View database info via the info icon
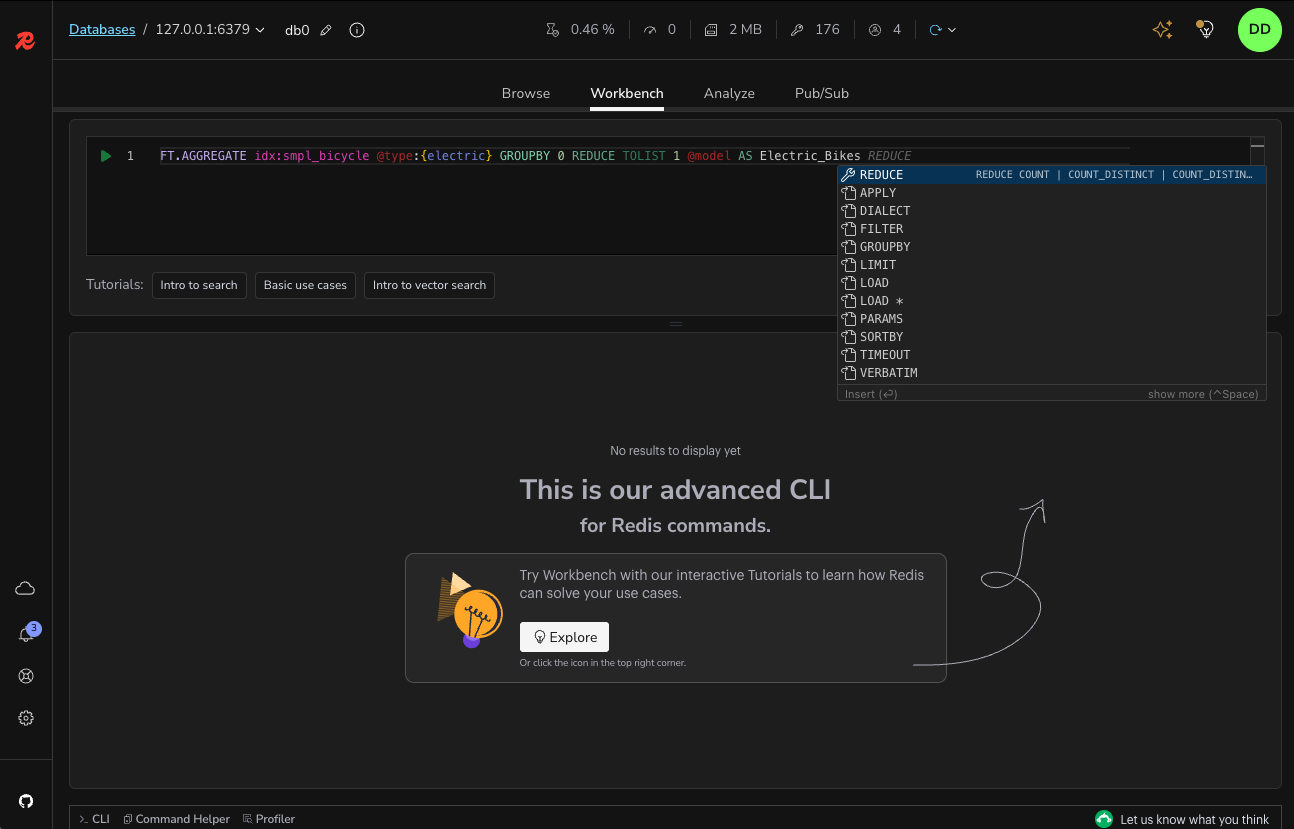The image size is (1294, 829). click(357, 30)
